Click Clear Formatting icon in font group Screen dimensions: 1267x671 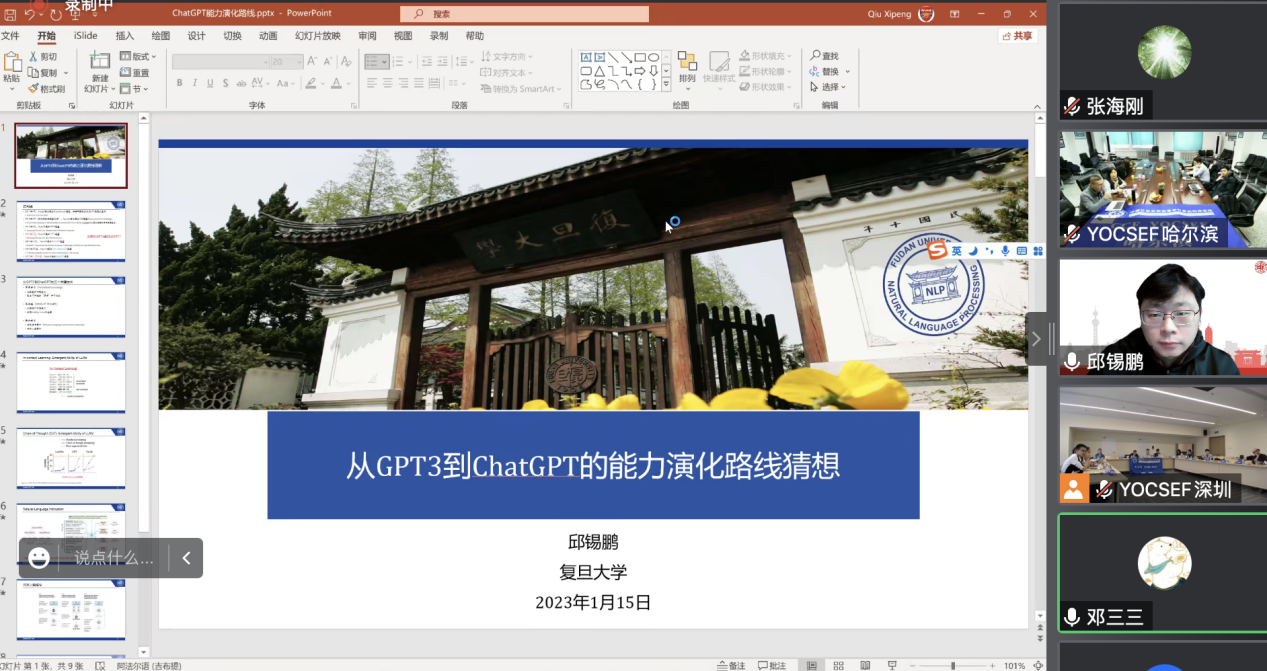click(x=346, y=61)
